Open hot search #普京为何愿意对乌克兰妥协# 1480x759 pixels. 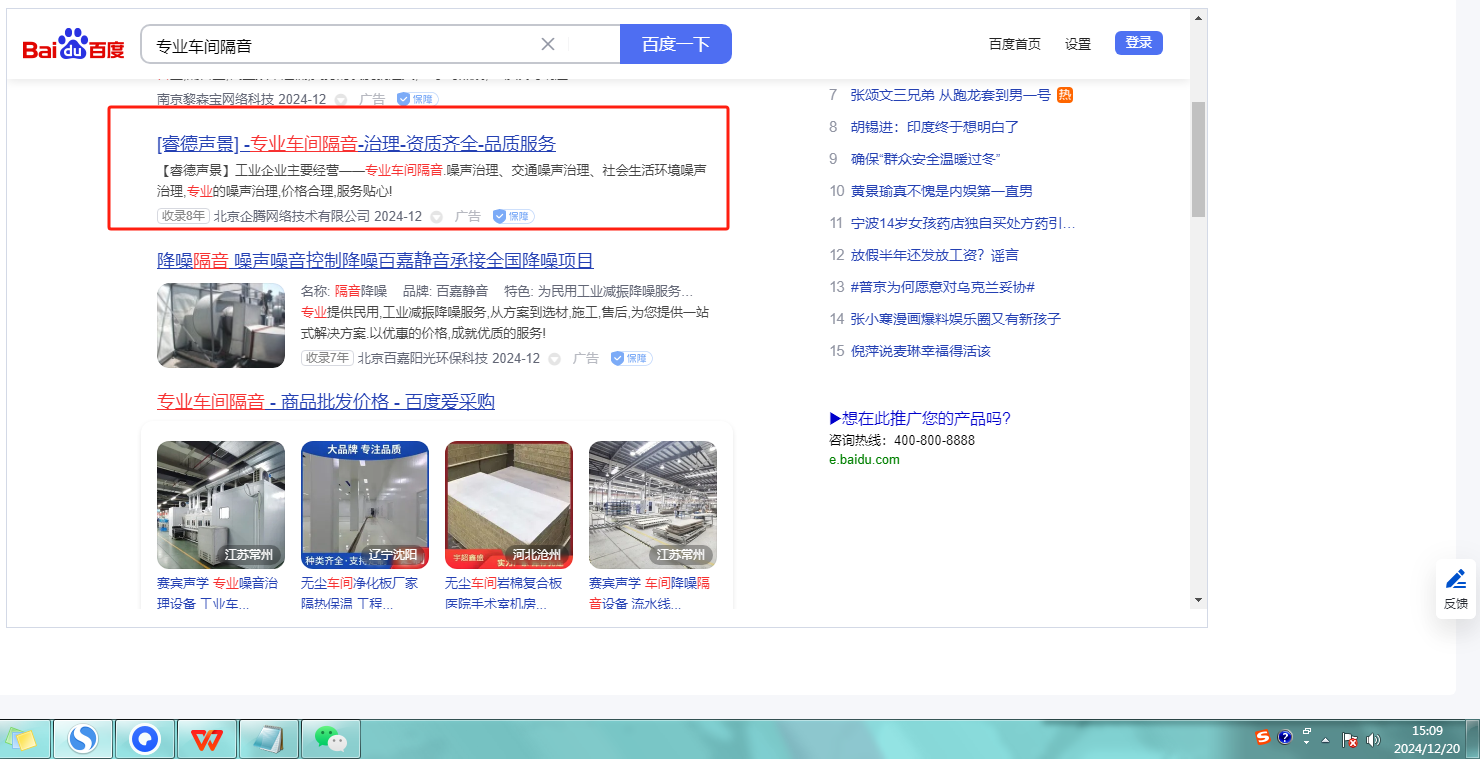pos(943,287)
